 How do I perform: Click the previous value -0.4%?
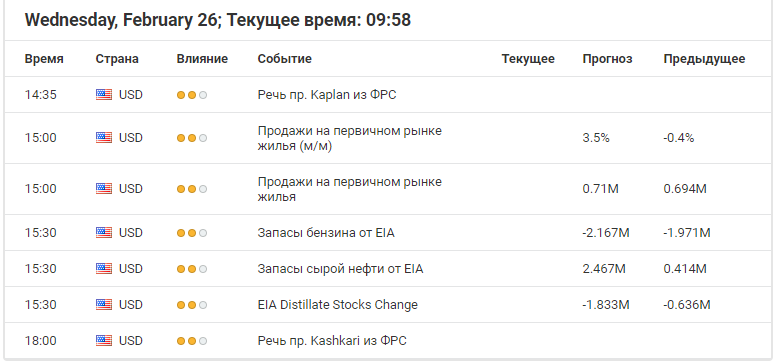click(678, 138)
